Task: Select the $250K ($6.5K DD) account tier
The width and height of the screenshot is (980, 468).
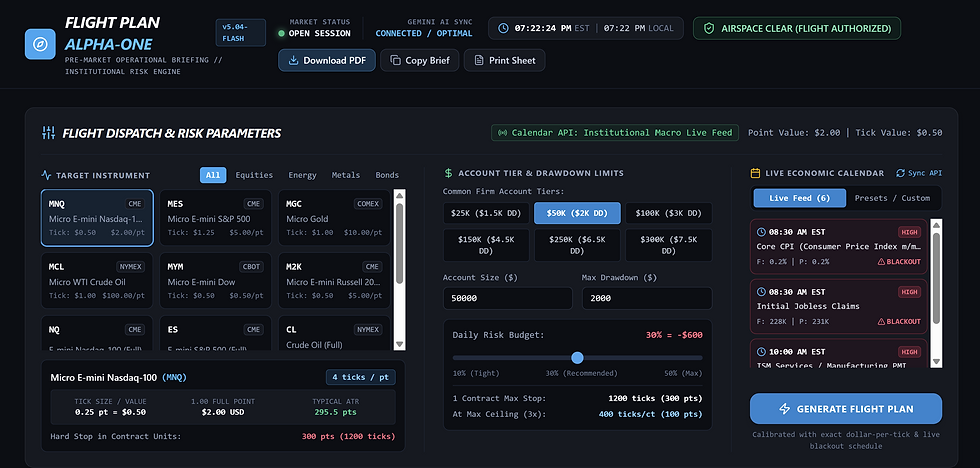Action: click(x=578, y=245)
